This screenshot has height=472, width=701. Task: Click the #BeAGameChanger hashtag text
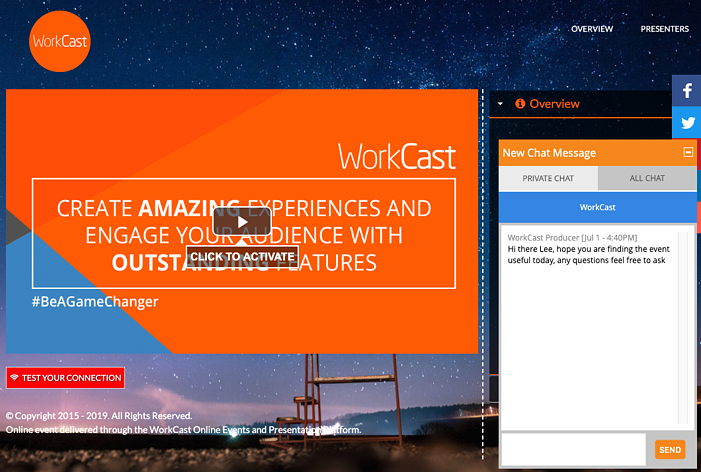tap(95, 302)
